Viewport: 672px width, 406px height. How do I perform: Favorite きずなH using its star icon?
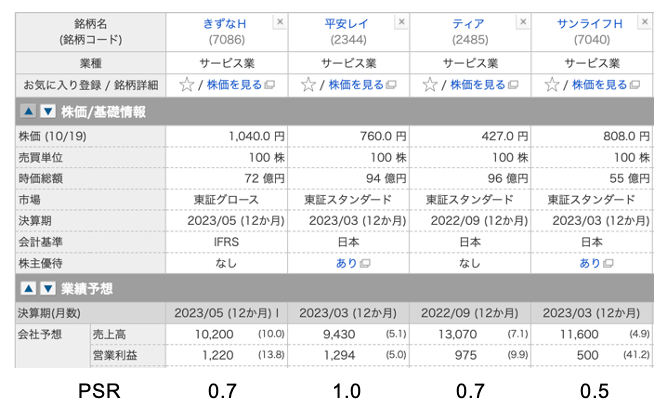(x=187, y=84)
